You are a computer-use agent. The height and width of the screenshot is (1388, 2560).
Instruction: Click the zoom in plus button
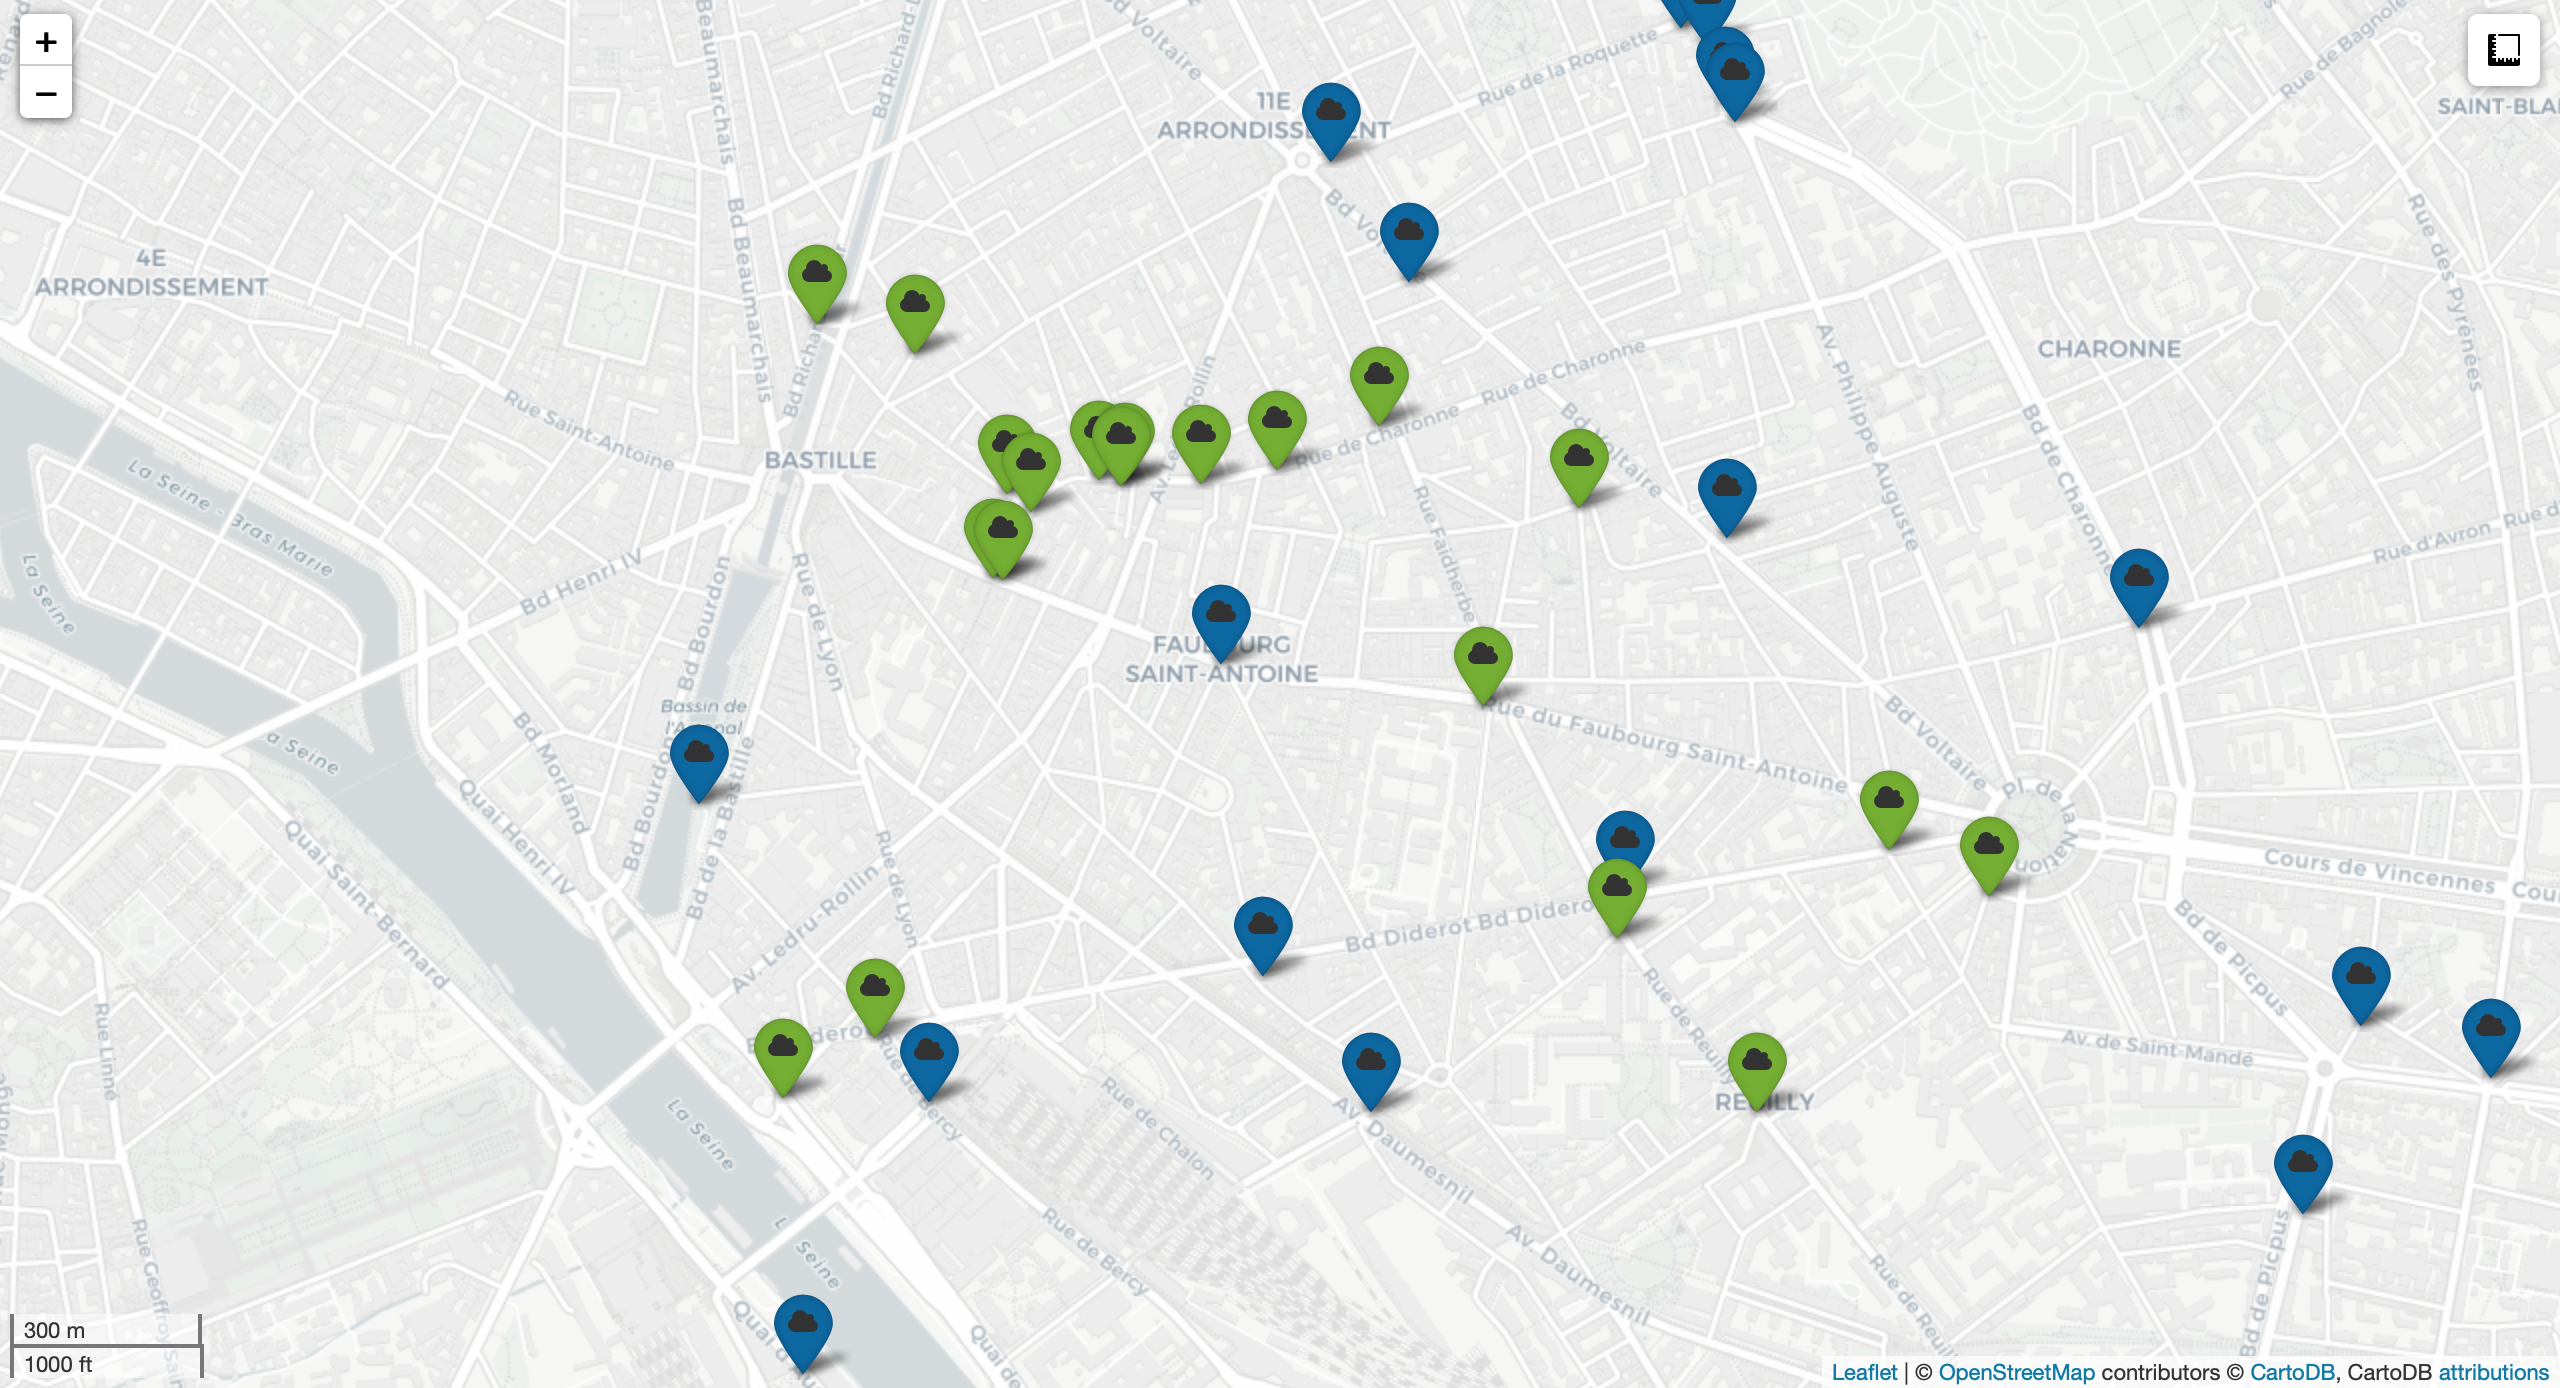[46, 42]
